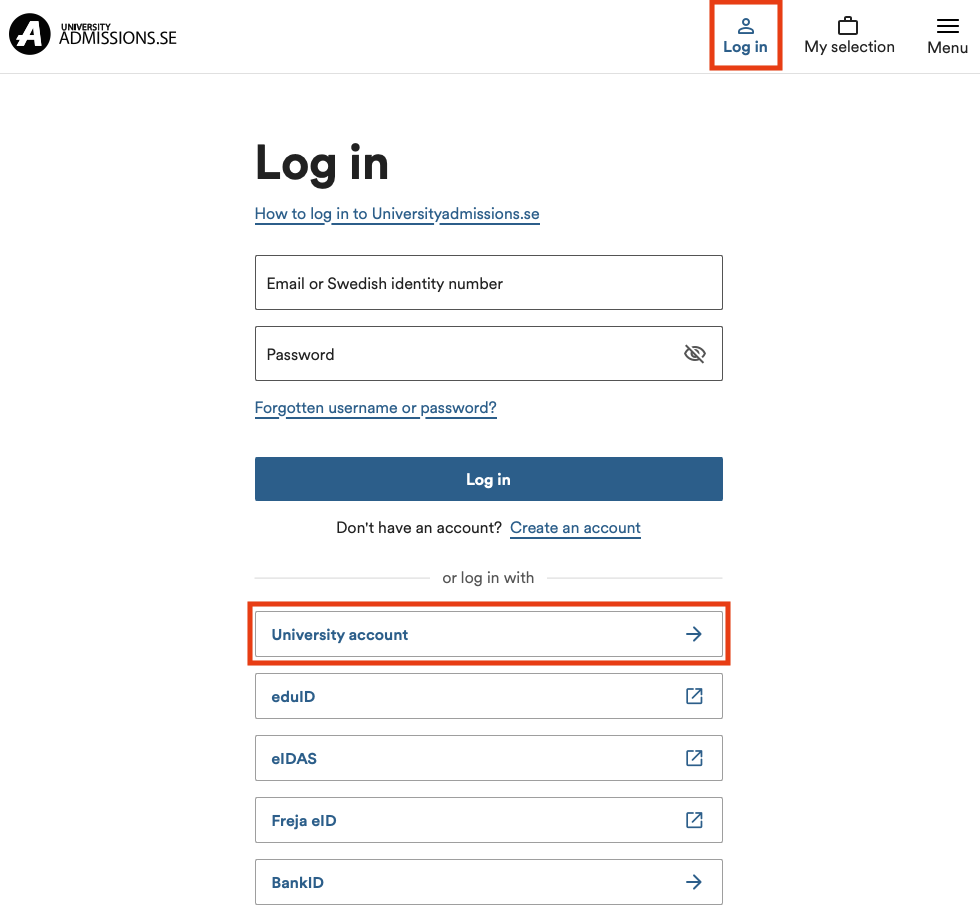
Task: Focus the Email or Swedish identity number field
Action: (x=489, y=282)
